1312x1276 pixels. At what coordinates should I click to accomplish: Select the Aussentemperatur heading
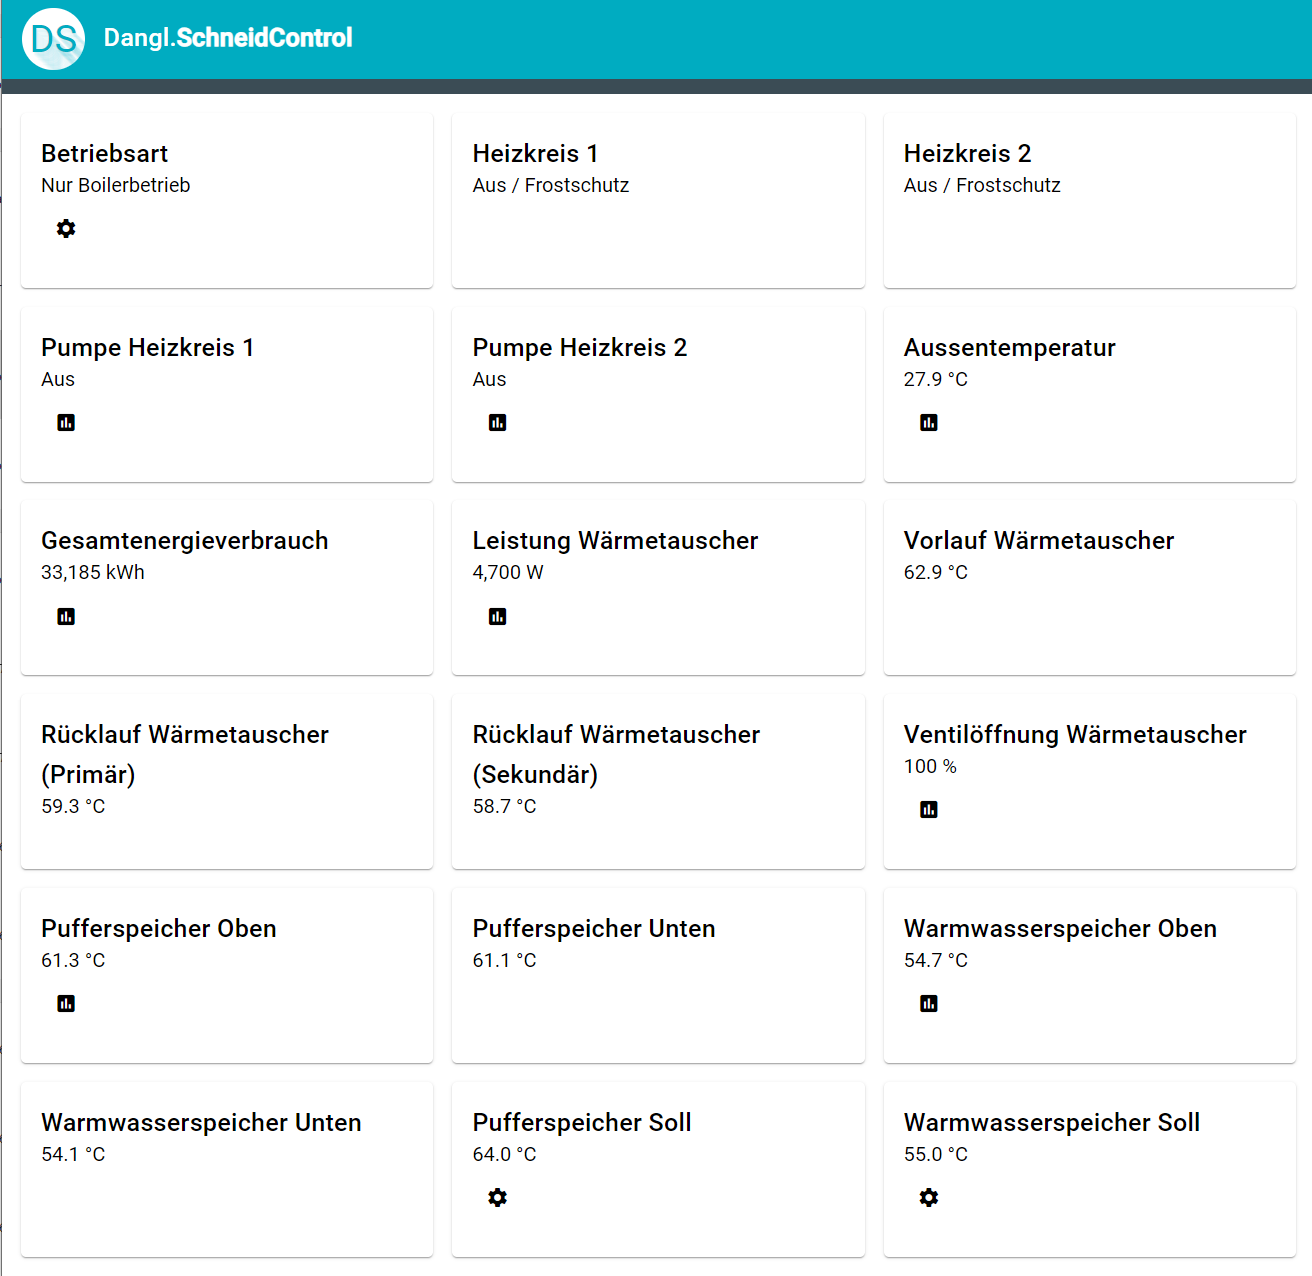[1010, 347]
